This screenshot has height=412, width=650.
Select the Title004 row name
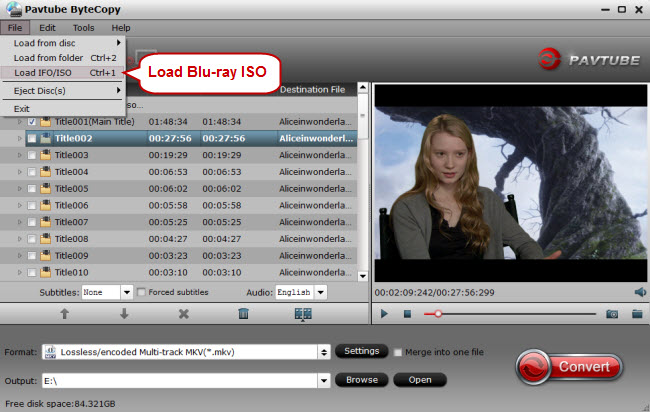pyautogui.click(x=71, y=172)
